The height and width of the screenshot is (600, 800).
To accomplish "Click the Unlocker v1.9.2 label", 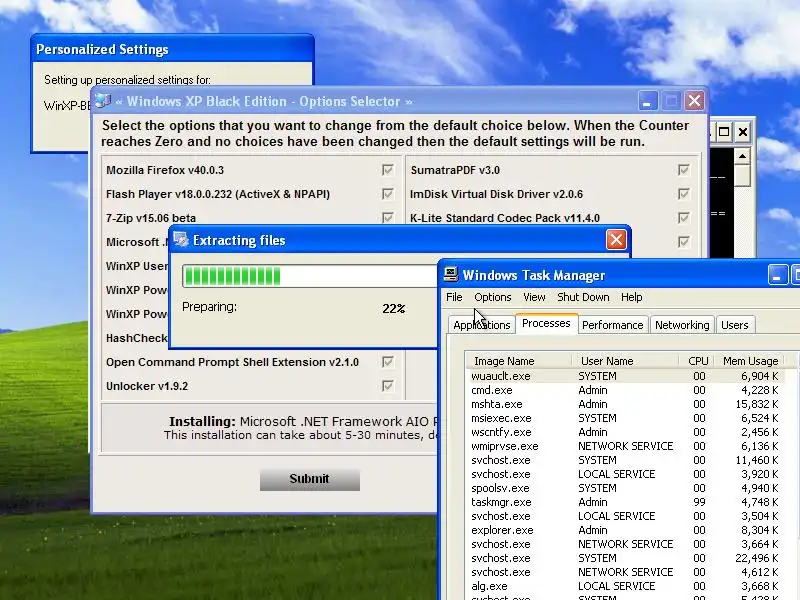I will point(147,386).
